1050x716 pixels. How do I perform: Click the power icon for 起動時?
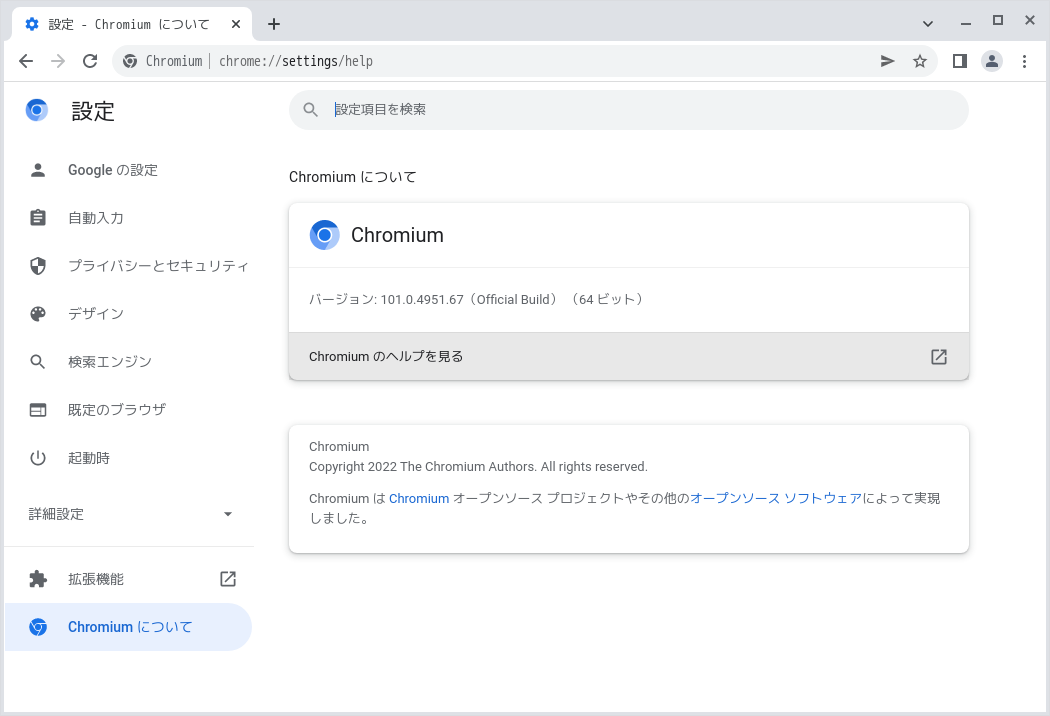(38, 458)
